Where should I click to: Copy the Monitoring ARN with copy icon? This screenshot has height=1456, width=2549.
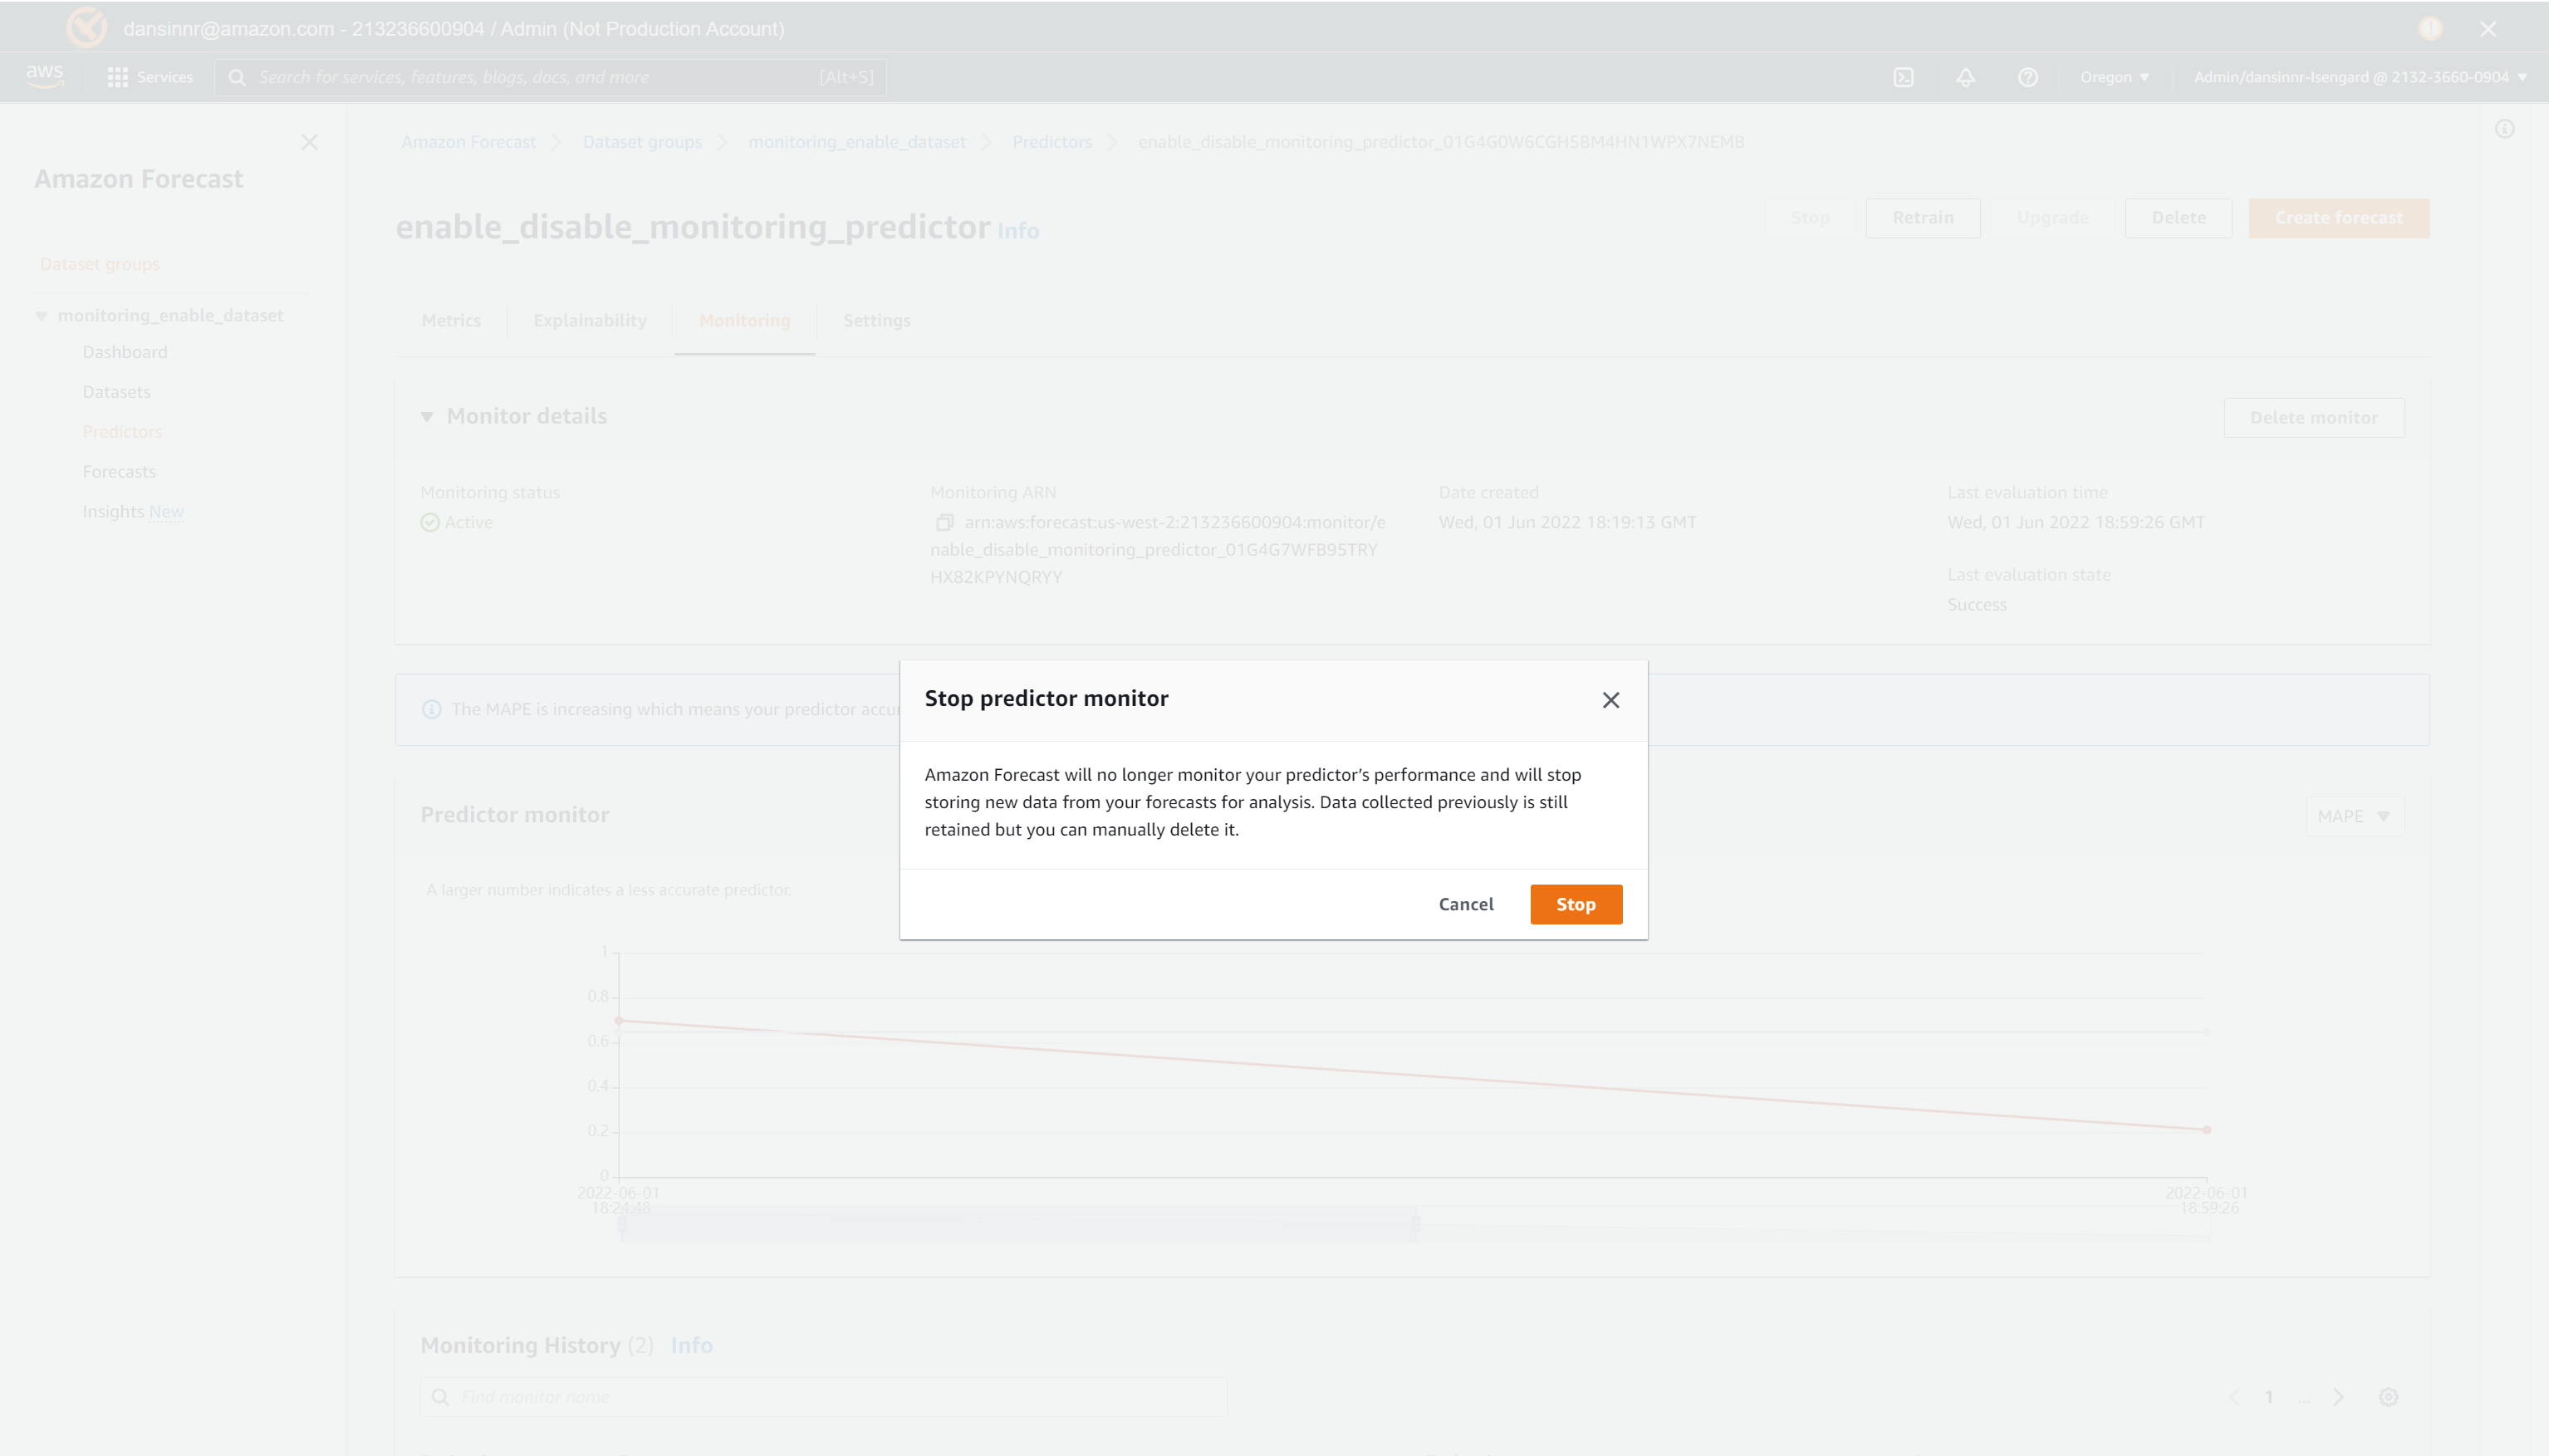[x=944, y=522]
